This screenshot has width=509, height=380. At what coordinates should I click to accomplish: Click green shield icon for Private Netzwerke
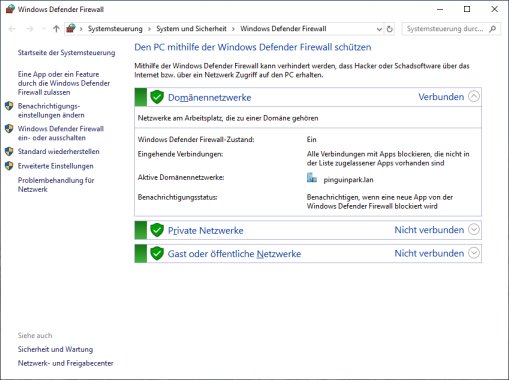click(x=157, y=230)
